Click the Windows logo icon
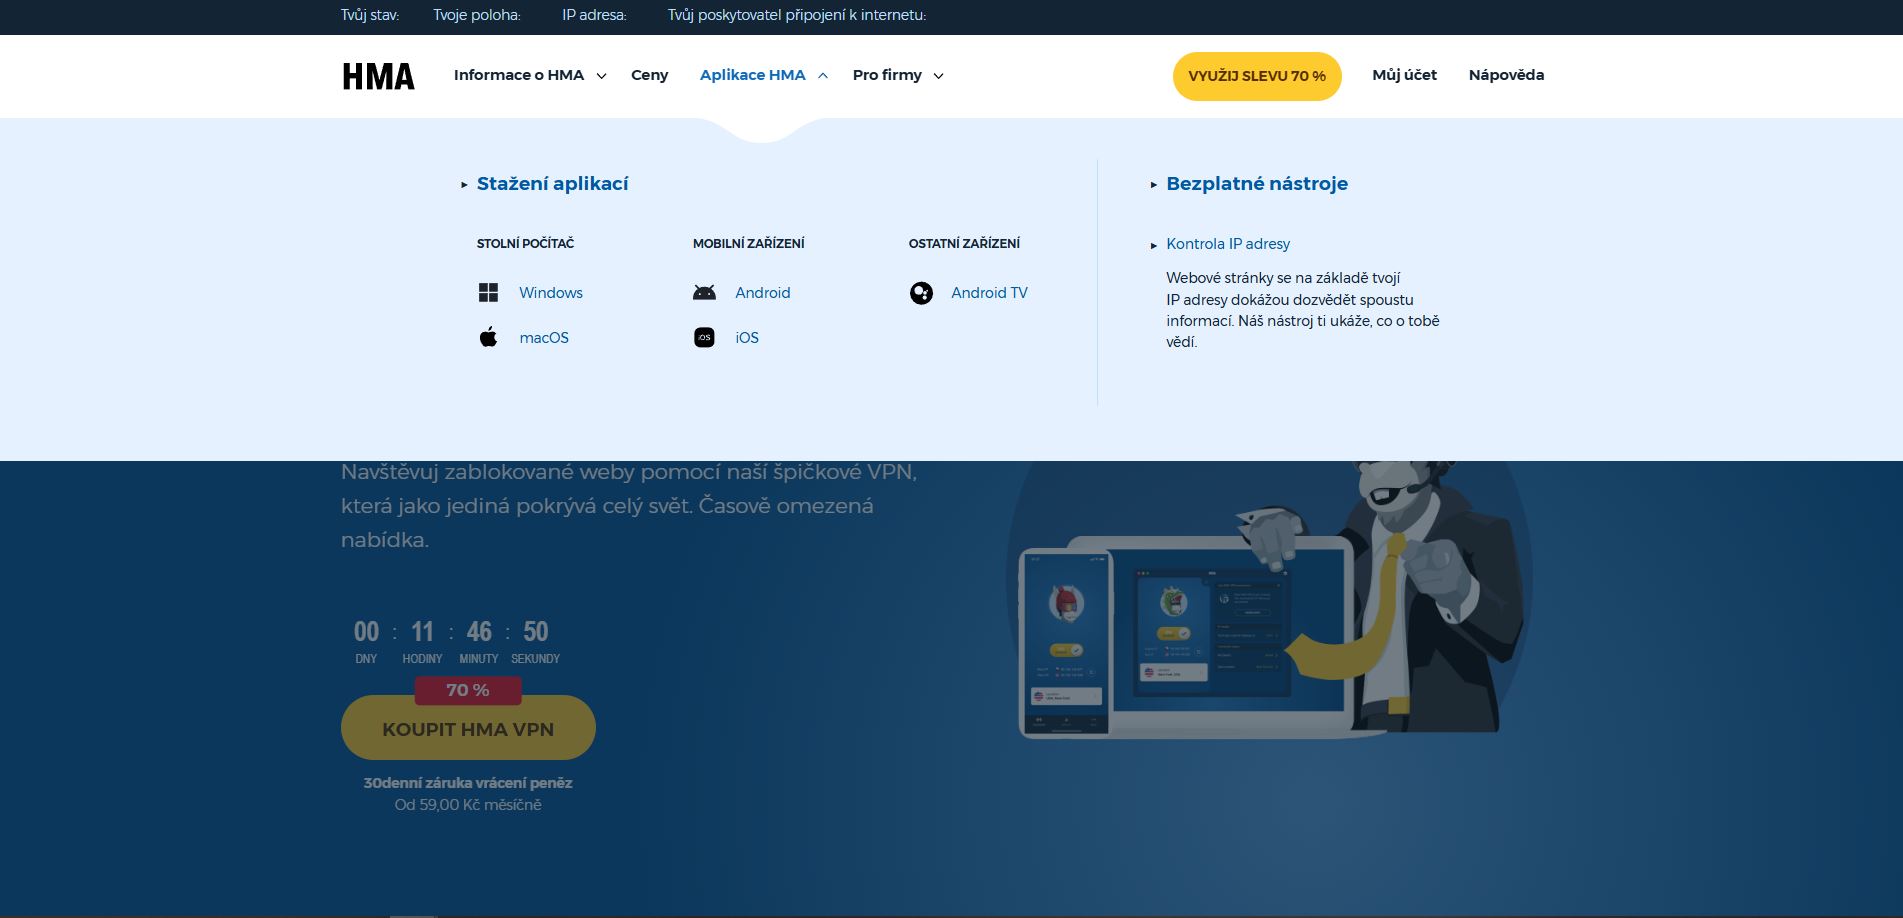This screenshot has width=1903, height=918. point(488,292)
